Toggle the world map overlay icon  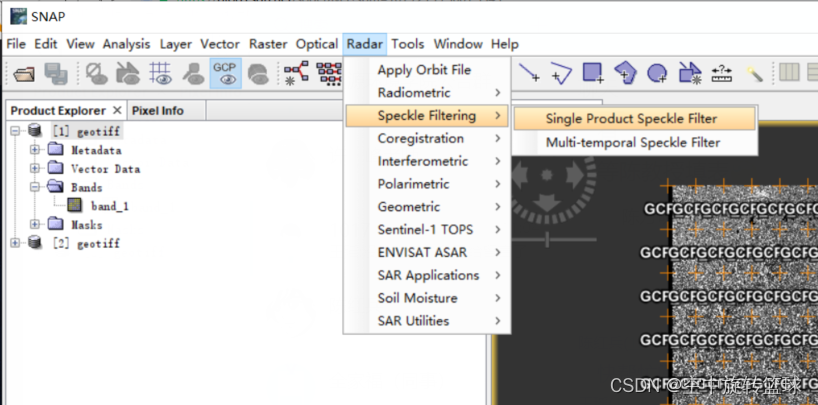[257, 74]
